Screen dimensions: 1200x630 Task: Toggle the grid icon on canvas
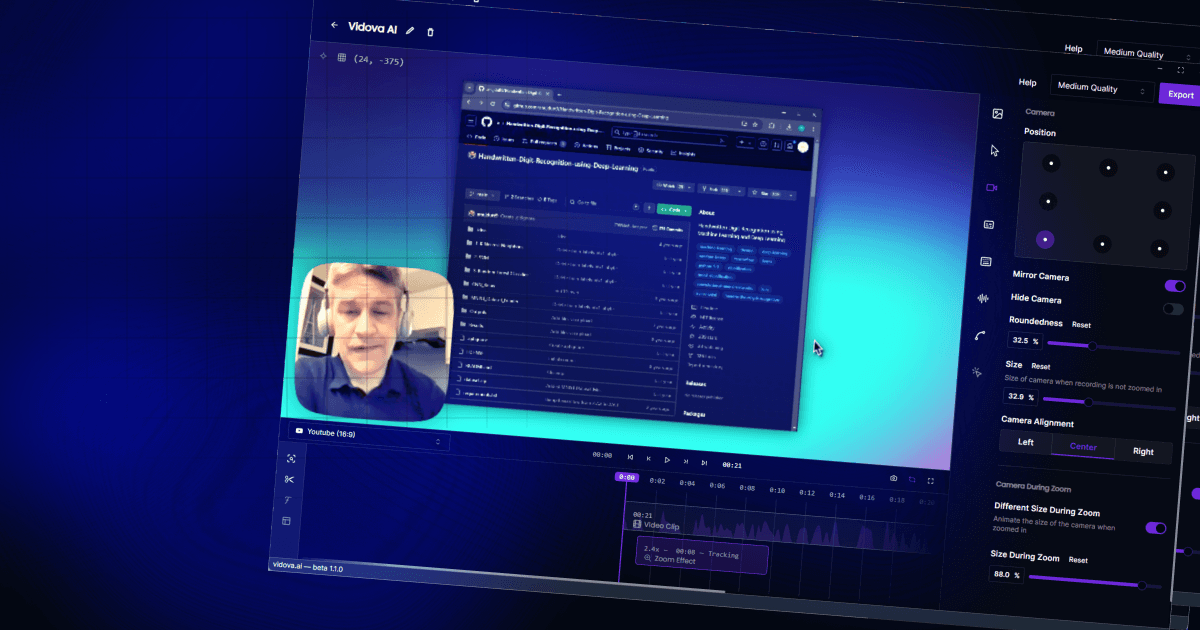coord(341,58)
